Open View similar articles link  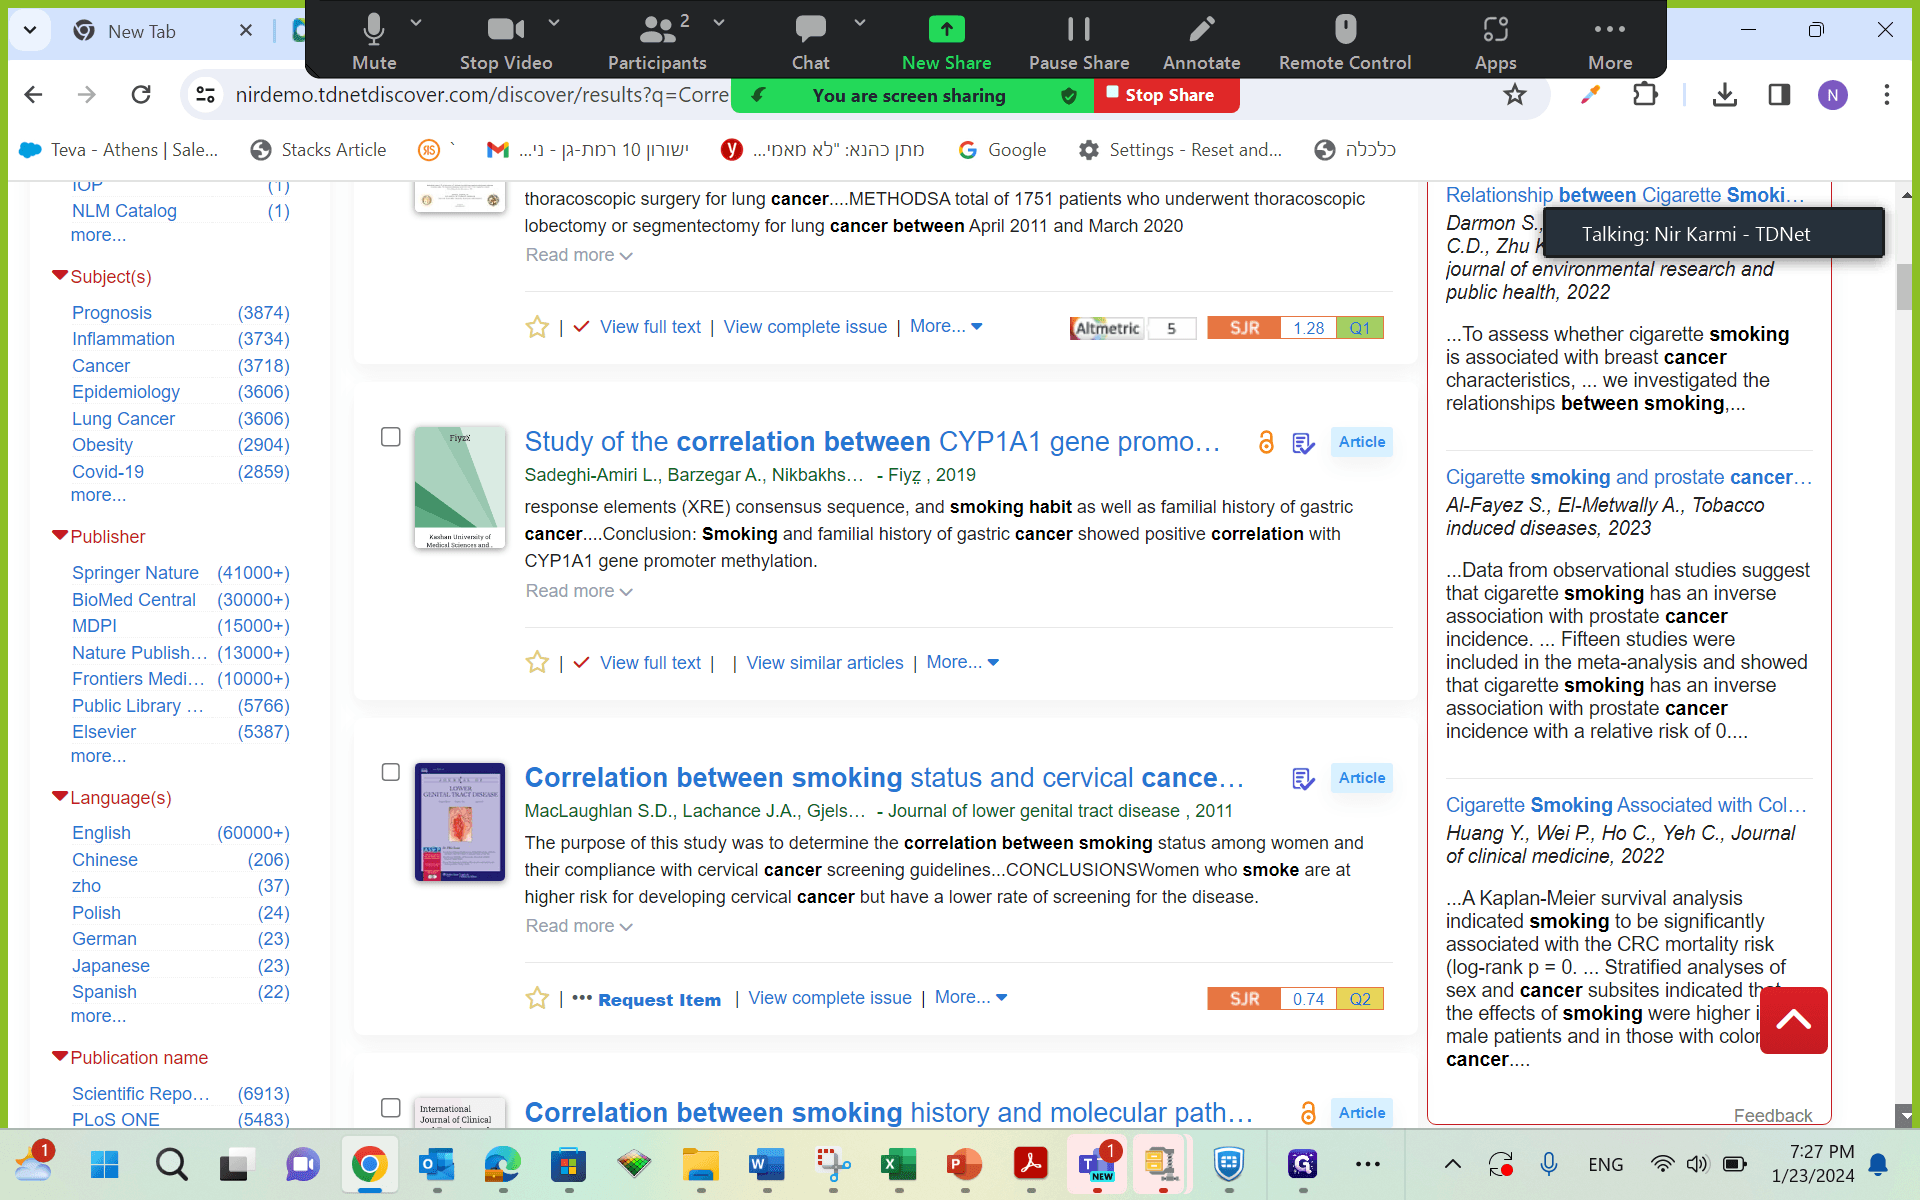[825, 663]
